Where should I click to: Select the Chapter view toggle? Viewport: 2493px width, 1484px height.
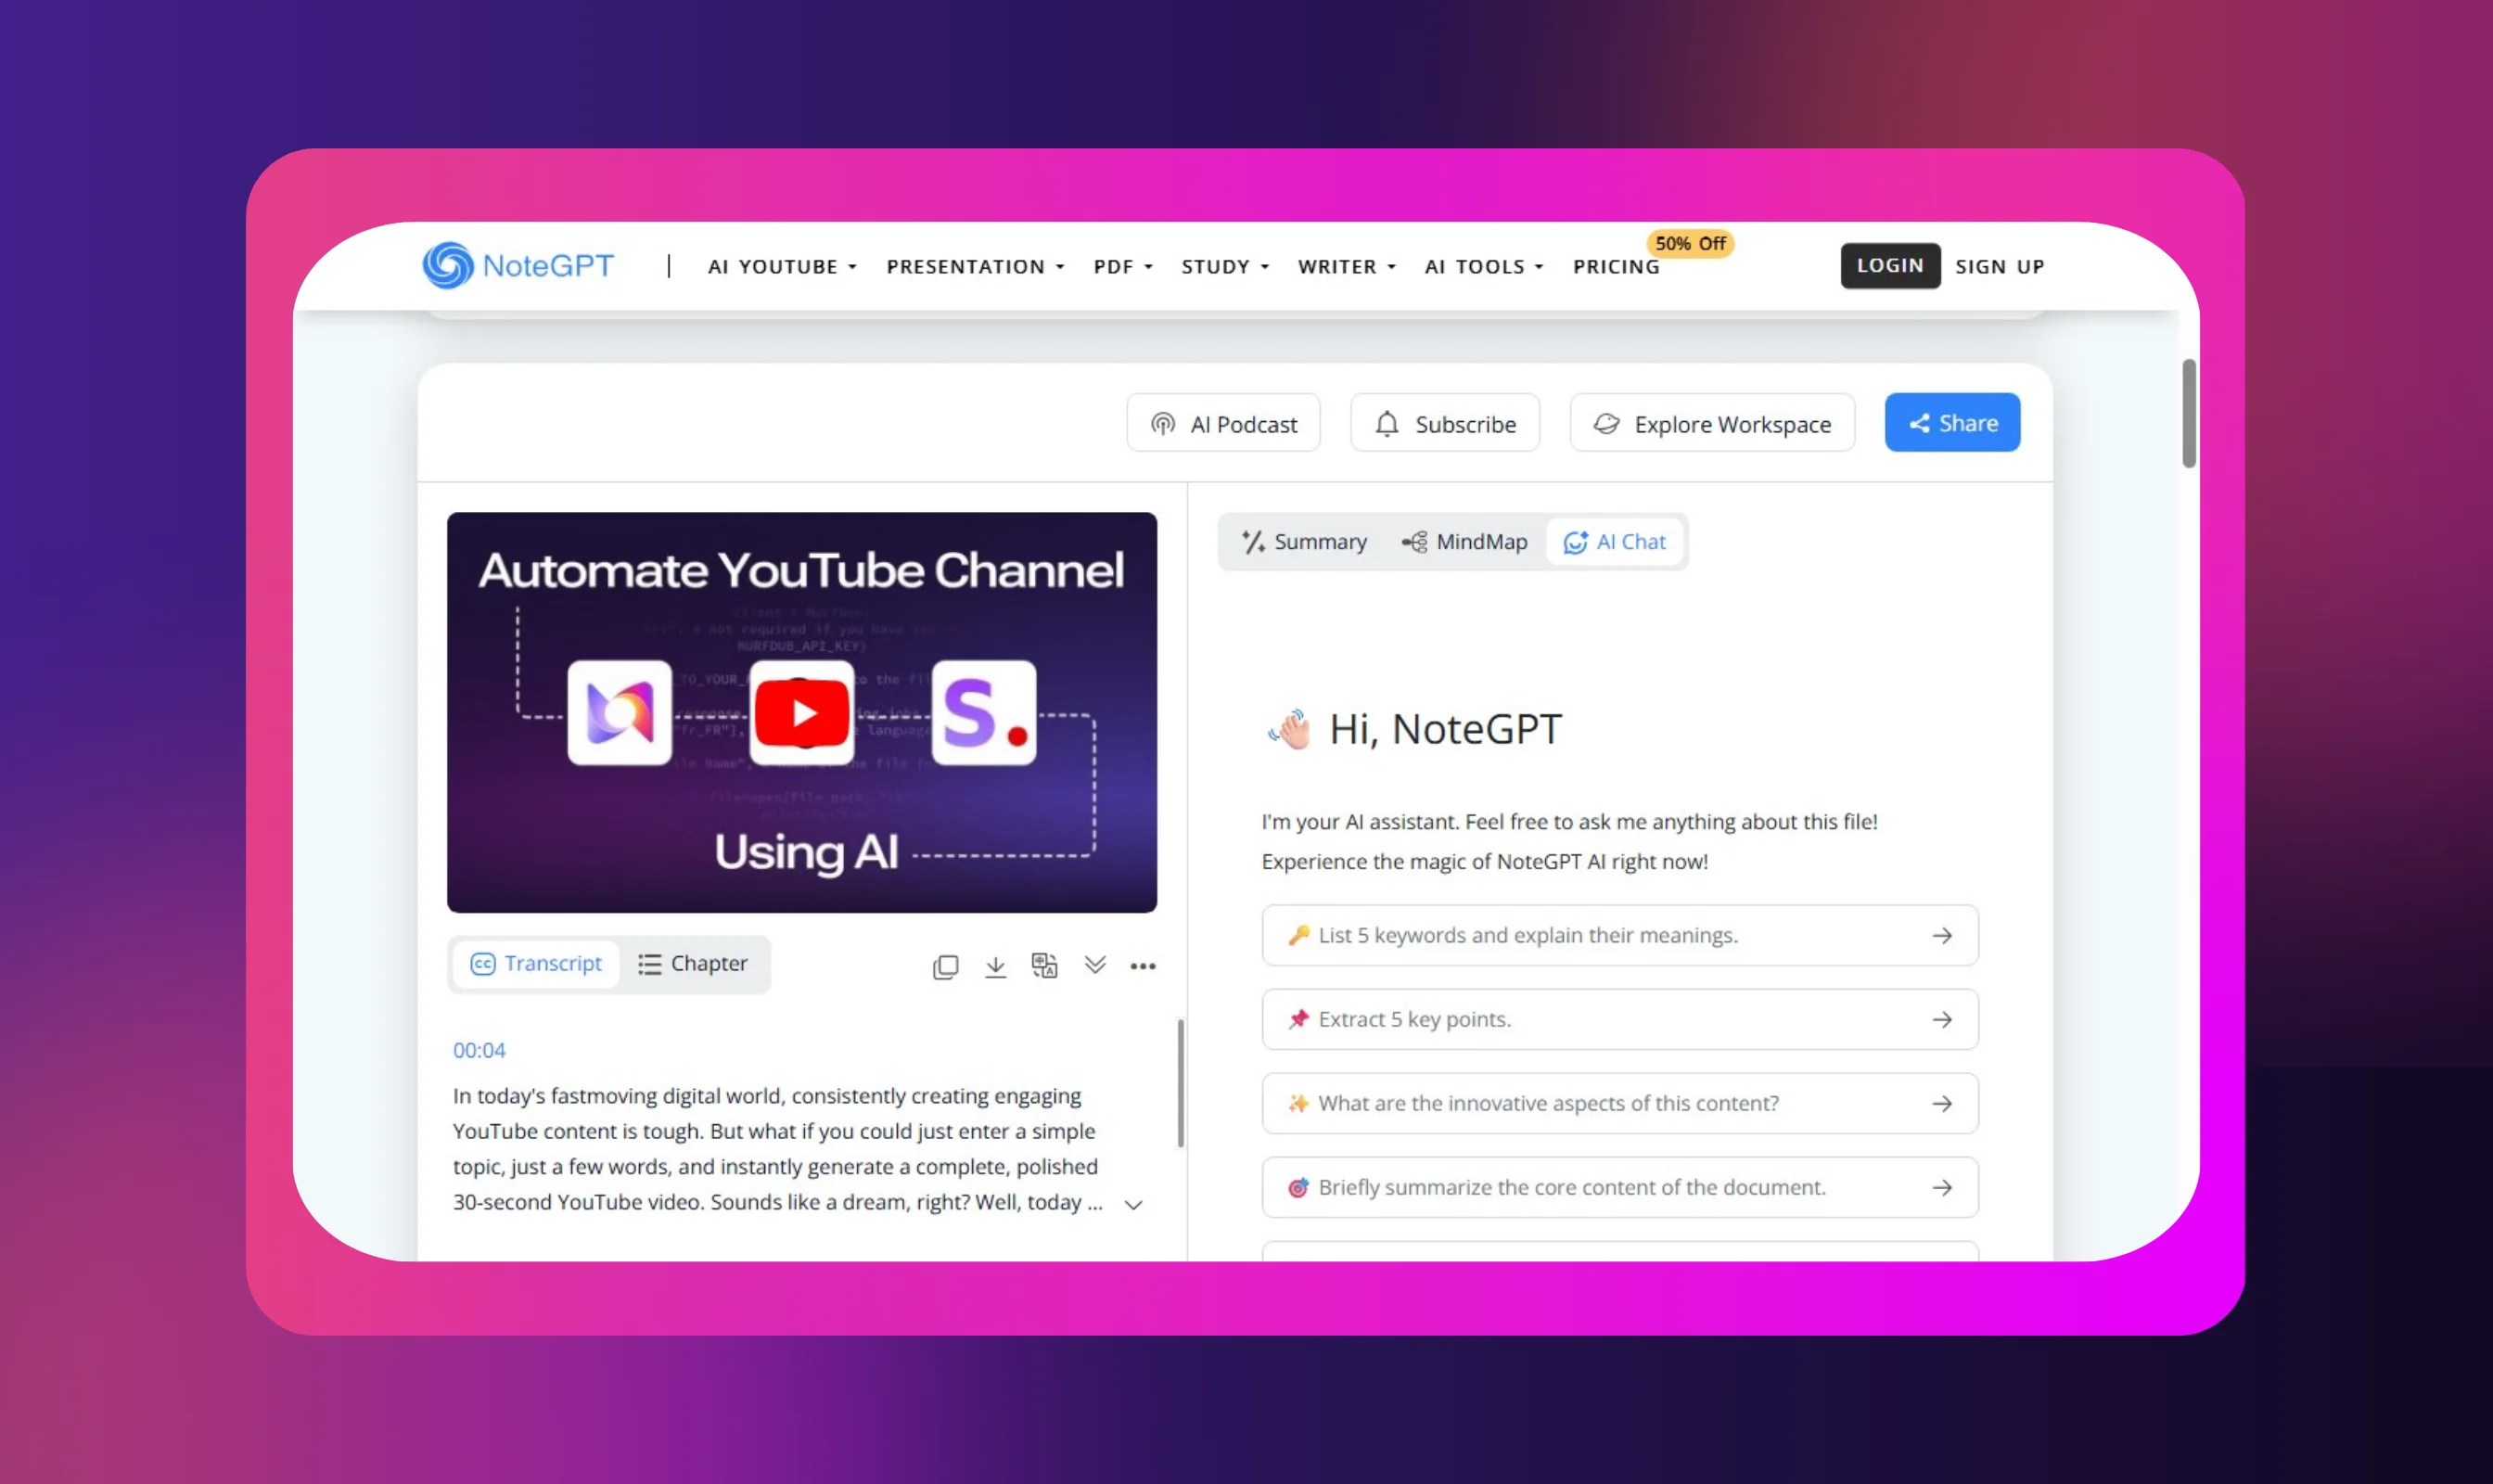[694, 964]
